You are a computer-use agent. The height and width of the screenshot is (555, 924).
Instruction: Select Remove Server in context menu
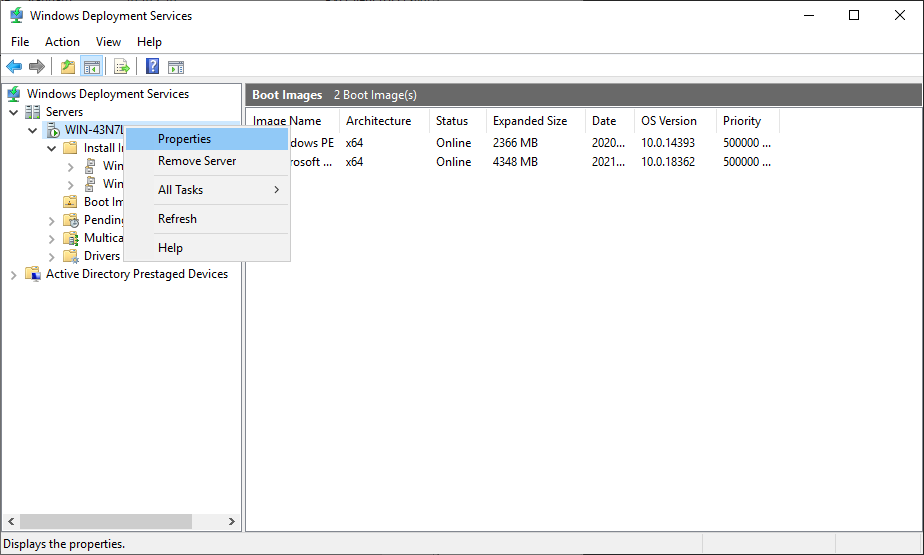click(x=207, y=161)
